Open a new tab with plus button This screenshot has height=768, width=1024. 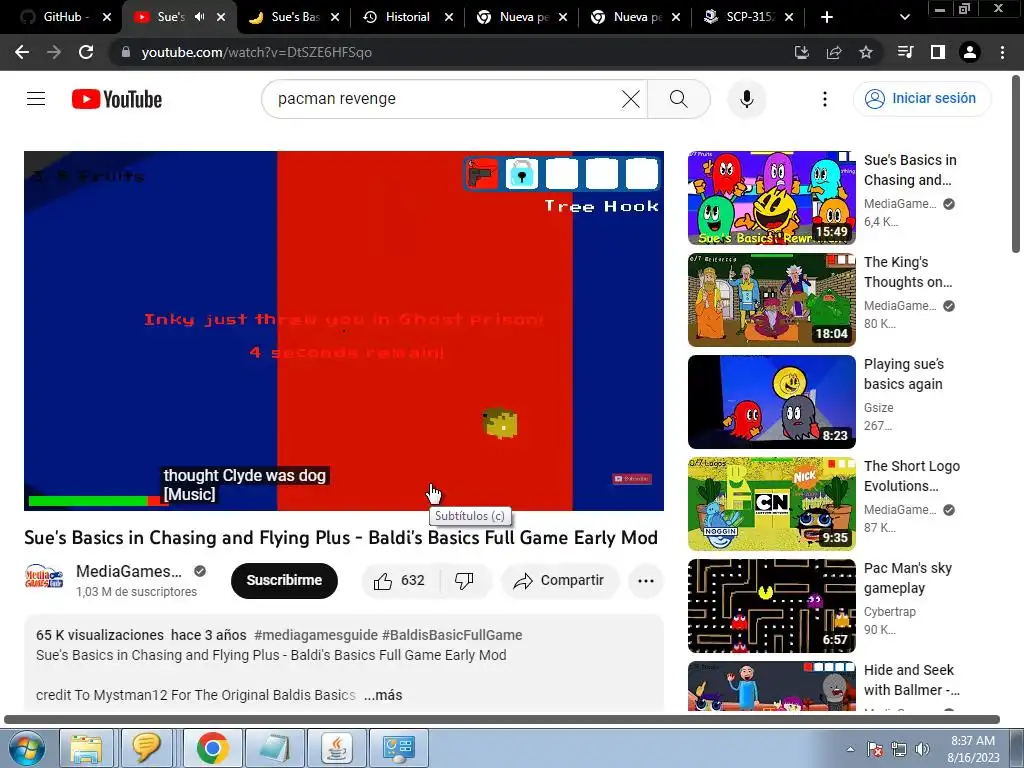coord(827,17)
